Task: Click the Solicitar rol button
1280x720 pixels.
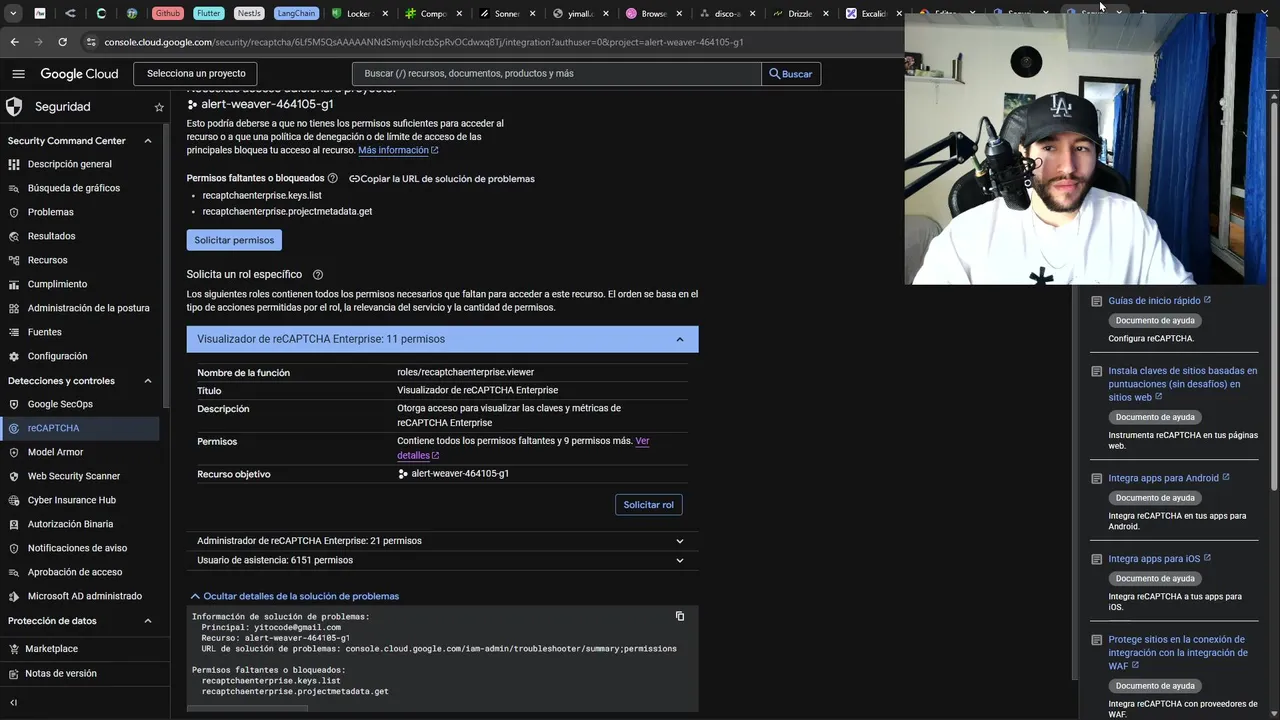Action: click(649, 505)
